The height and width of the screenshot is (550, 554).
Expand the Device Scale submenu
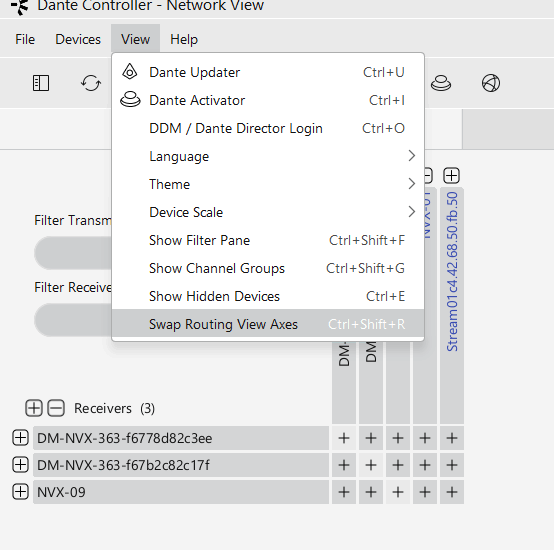[x=268, y=212]
